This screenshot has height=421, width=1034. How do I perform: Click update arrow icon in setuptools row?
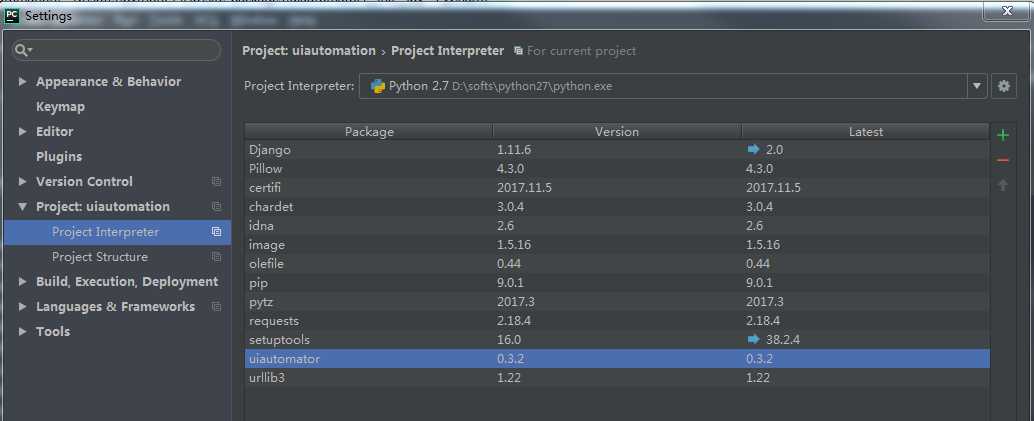pos(754,339)
